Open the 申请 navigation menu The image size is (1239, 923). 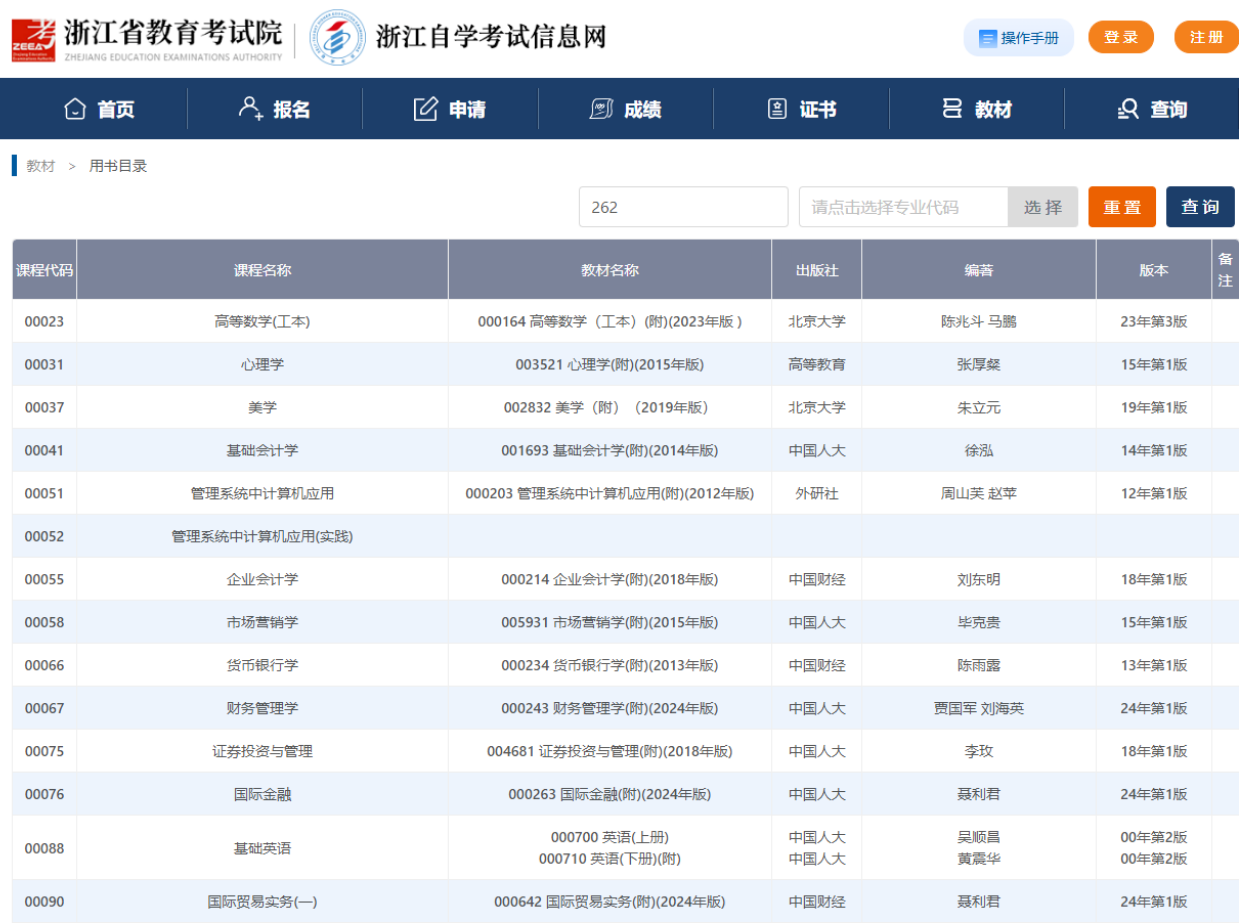(450, 109)
